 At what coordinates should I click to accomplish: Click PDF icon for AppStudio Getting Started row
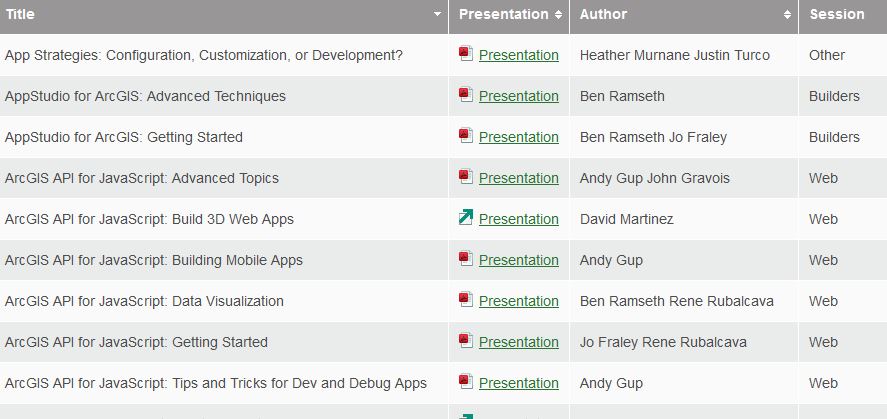coord(466,136)
